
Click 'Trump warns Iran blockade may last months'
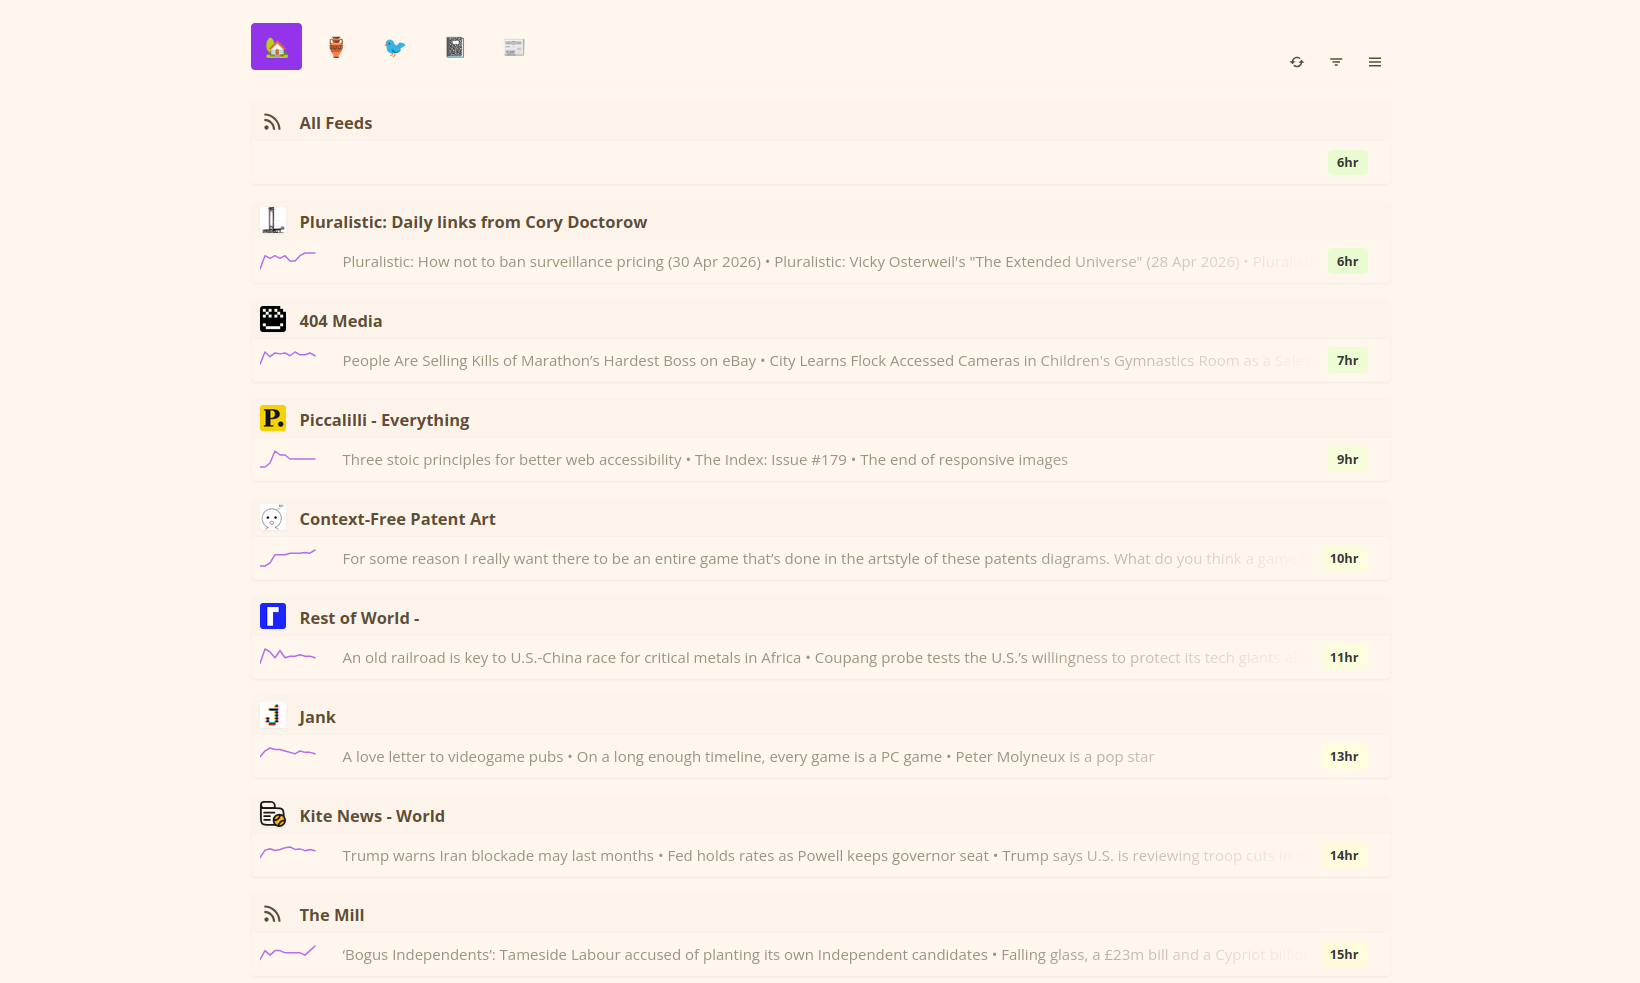point(498,856)
